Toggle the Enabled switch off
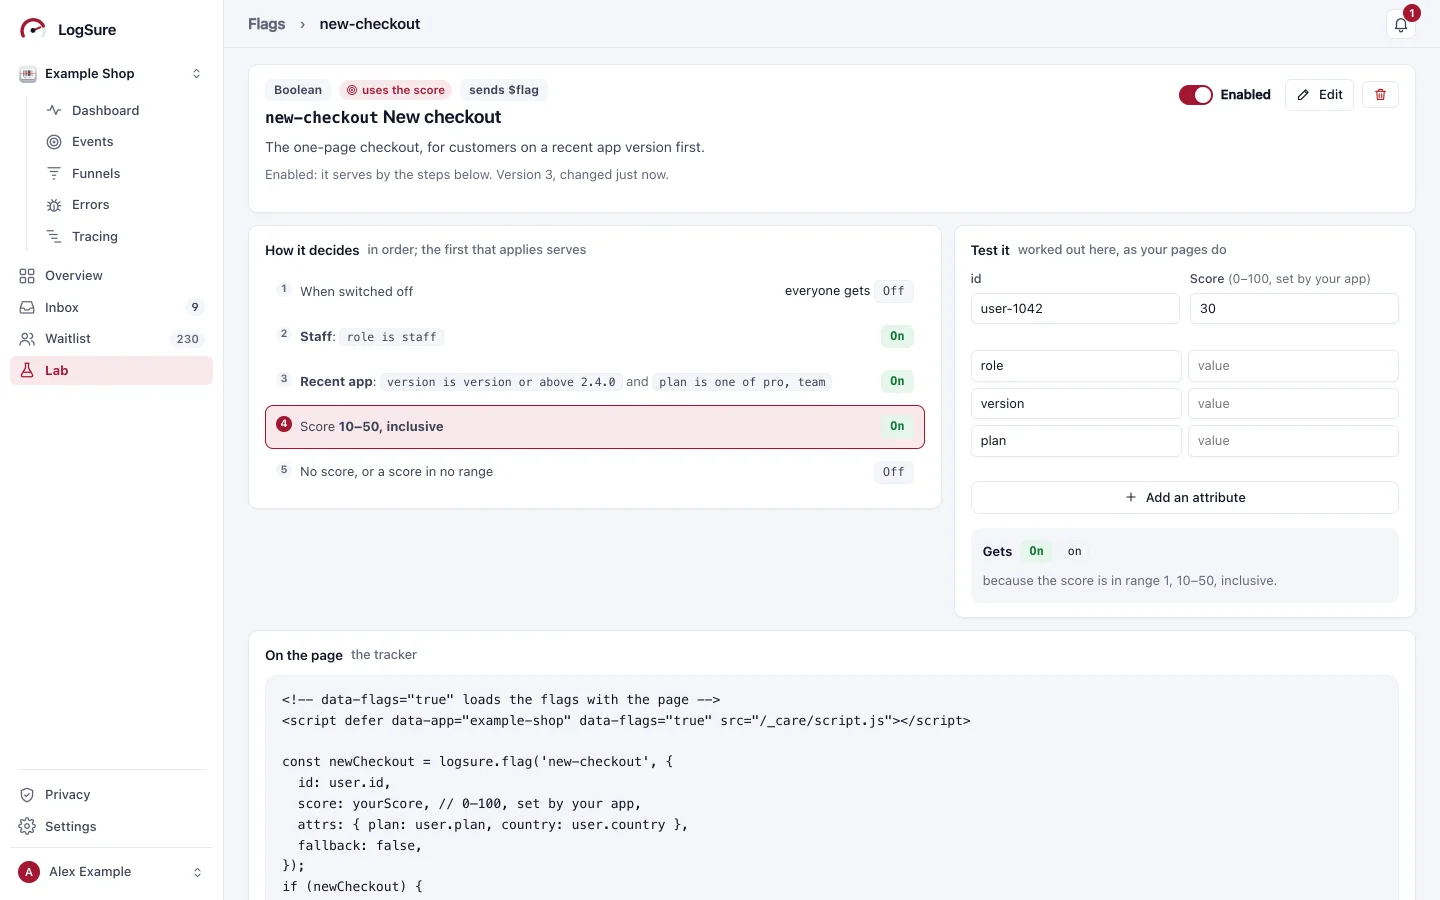This screenshot has height=900, width=1440. tap(1196, 95)
